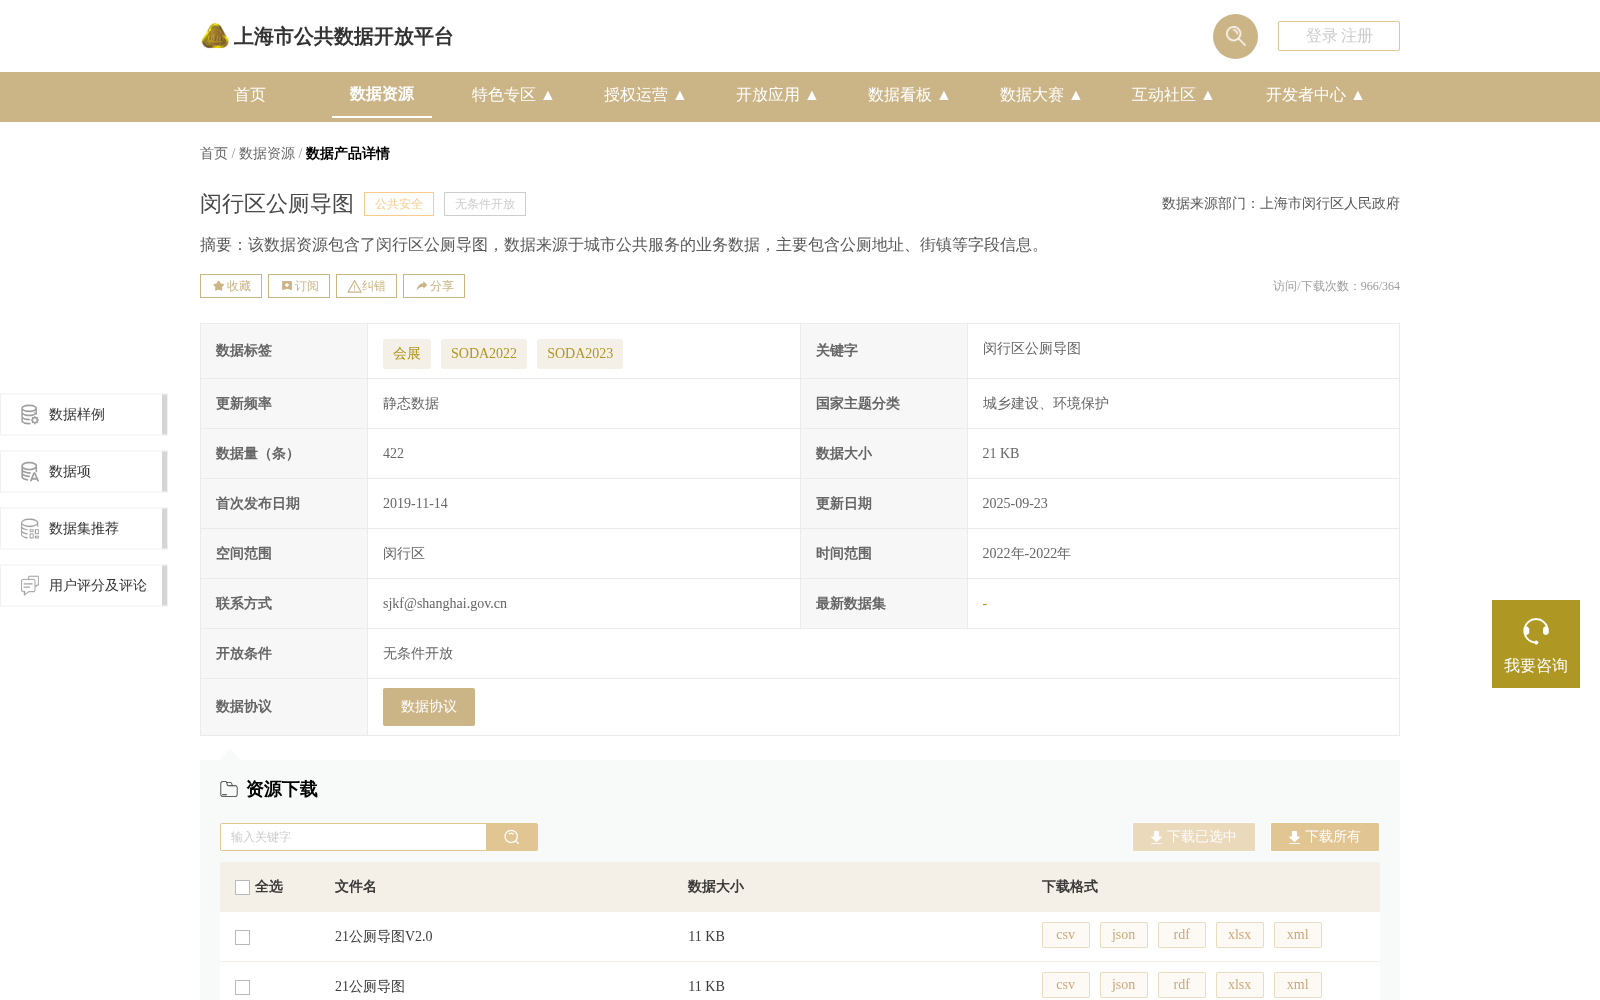The width and height of the screenshot is (1600, 1000).
Task: Click the gold search magnifier icon
Action: coord(1235,36)
